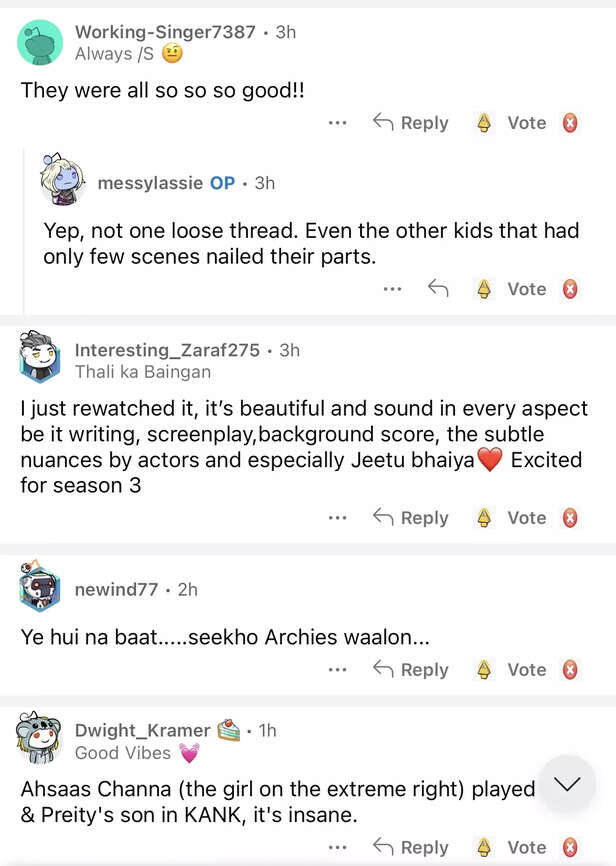Downvote messylassie's reply
This screenshot has height=866, width=616.
570,289
